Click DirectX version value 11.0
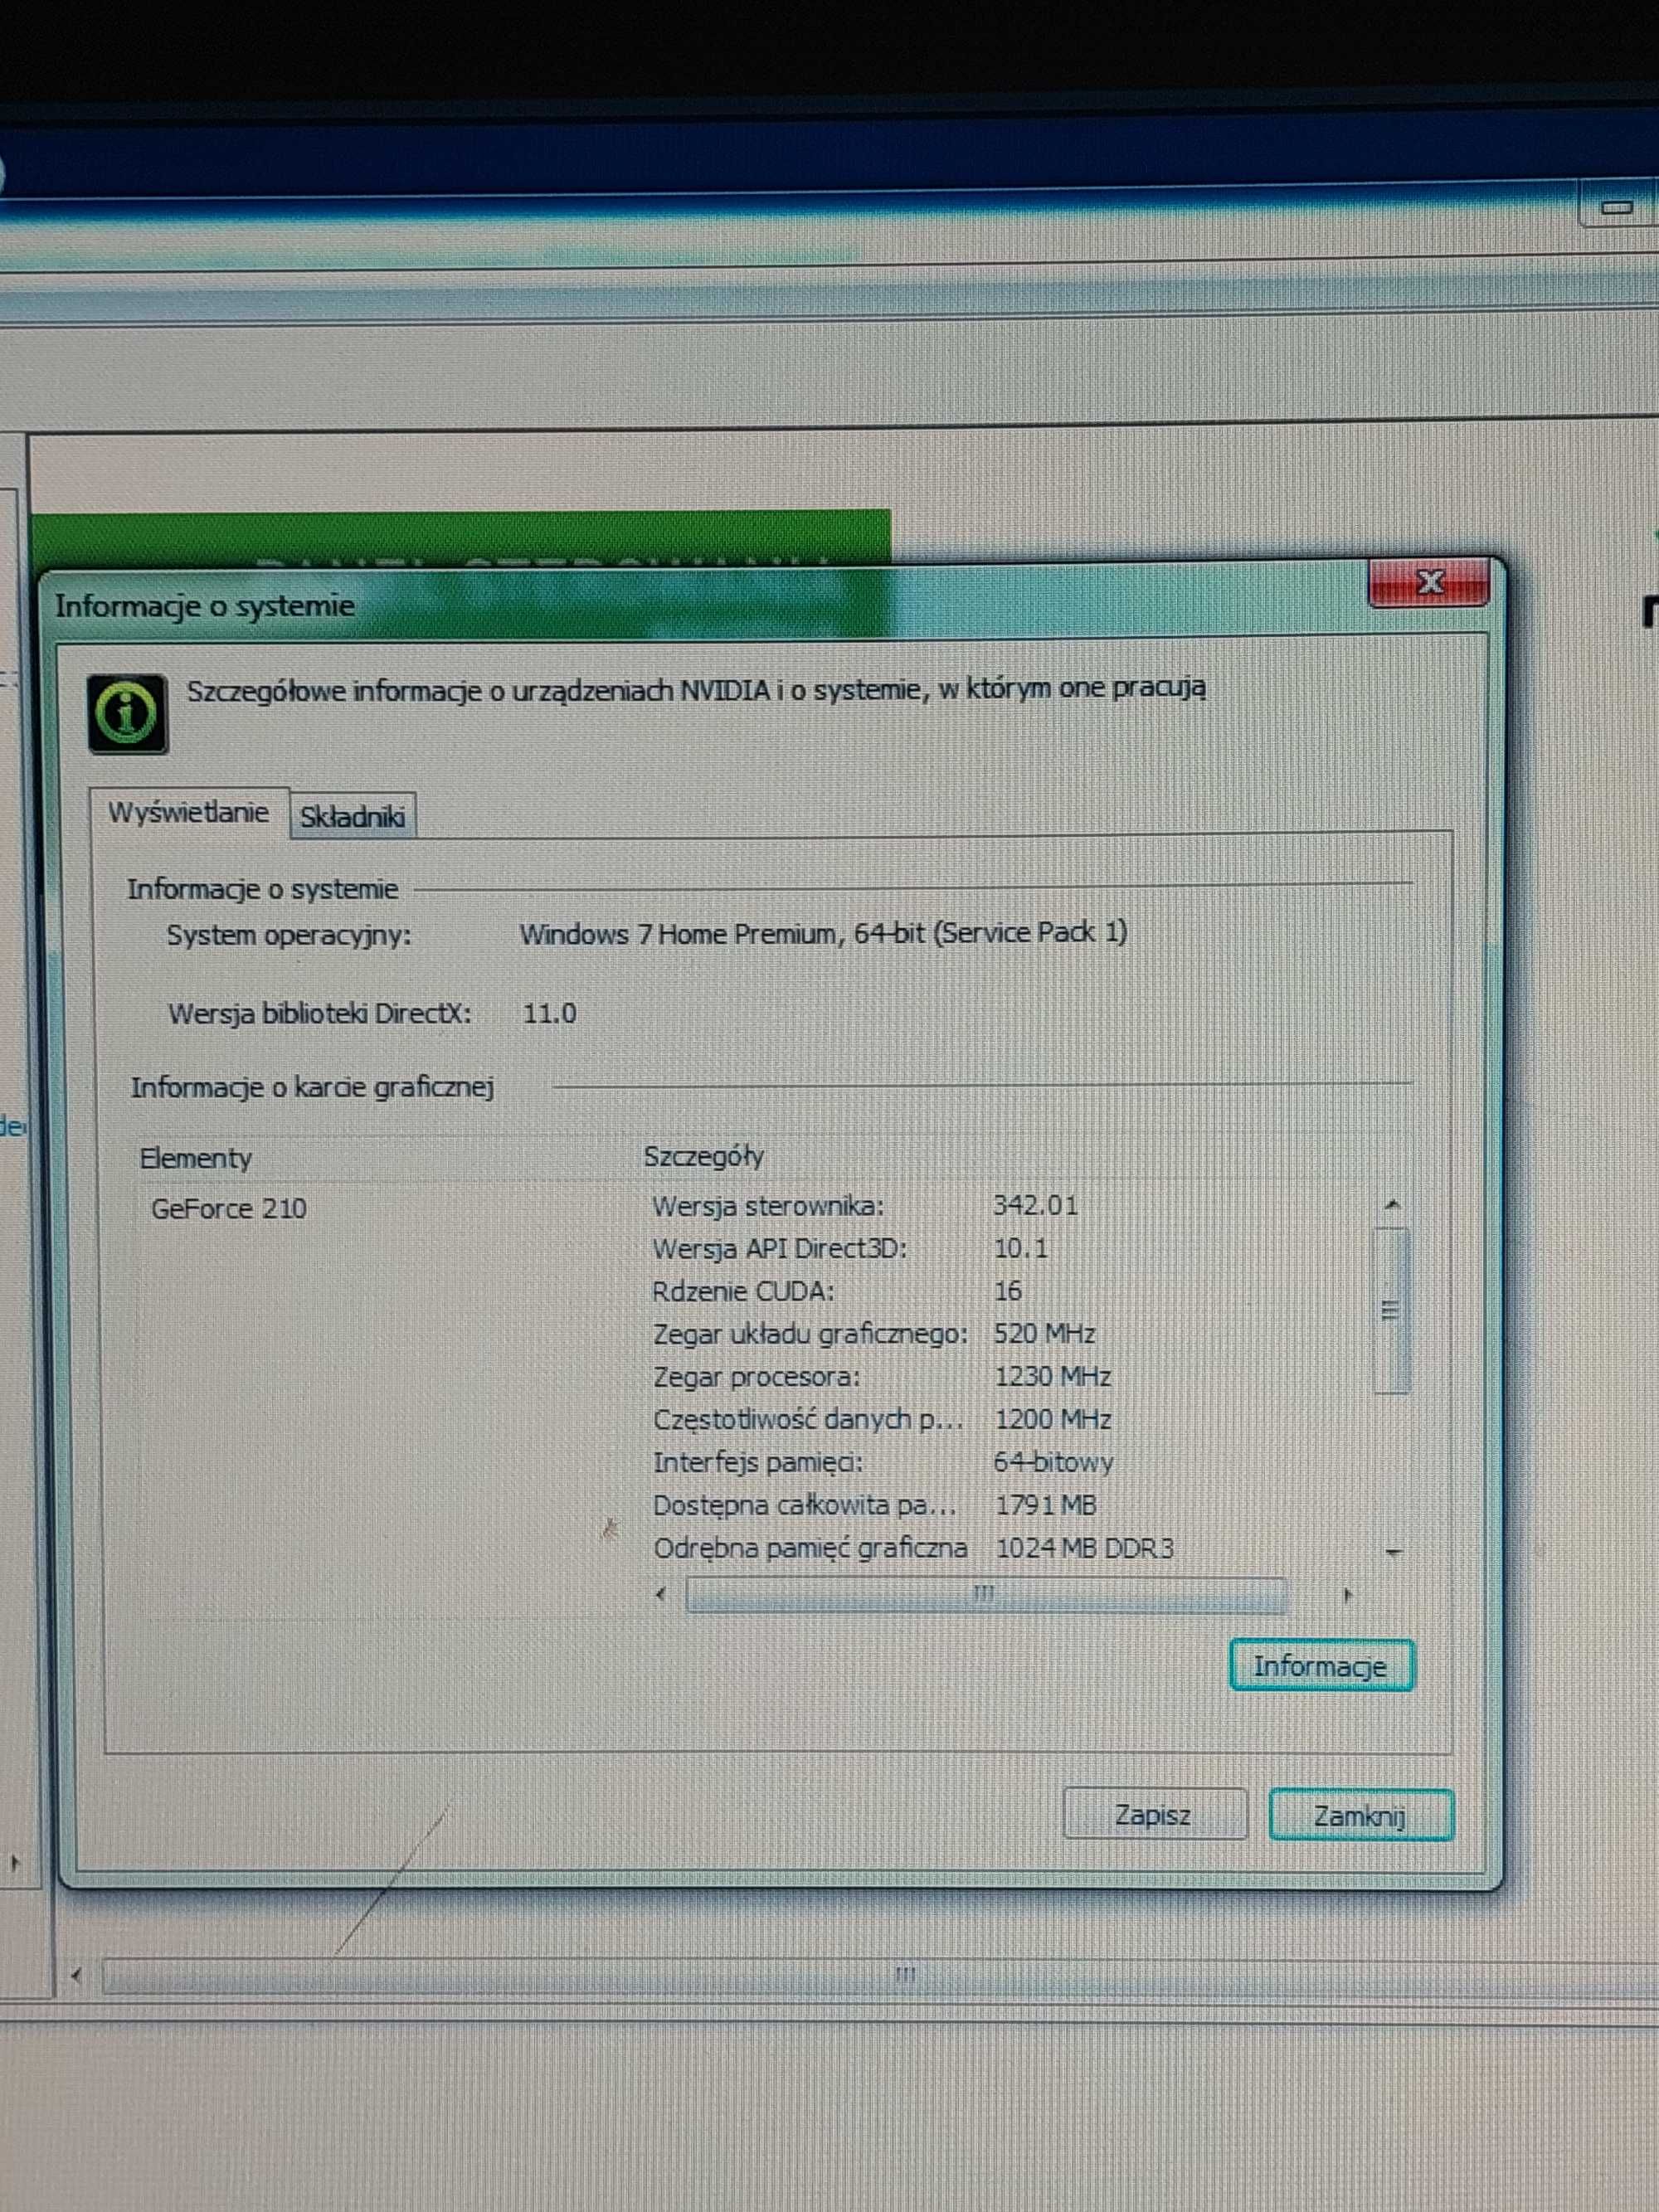This screenshot has height=2212, width=1659. coord(550,1014)
